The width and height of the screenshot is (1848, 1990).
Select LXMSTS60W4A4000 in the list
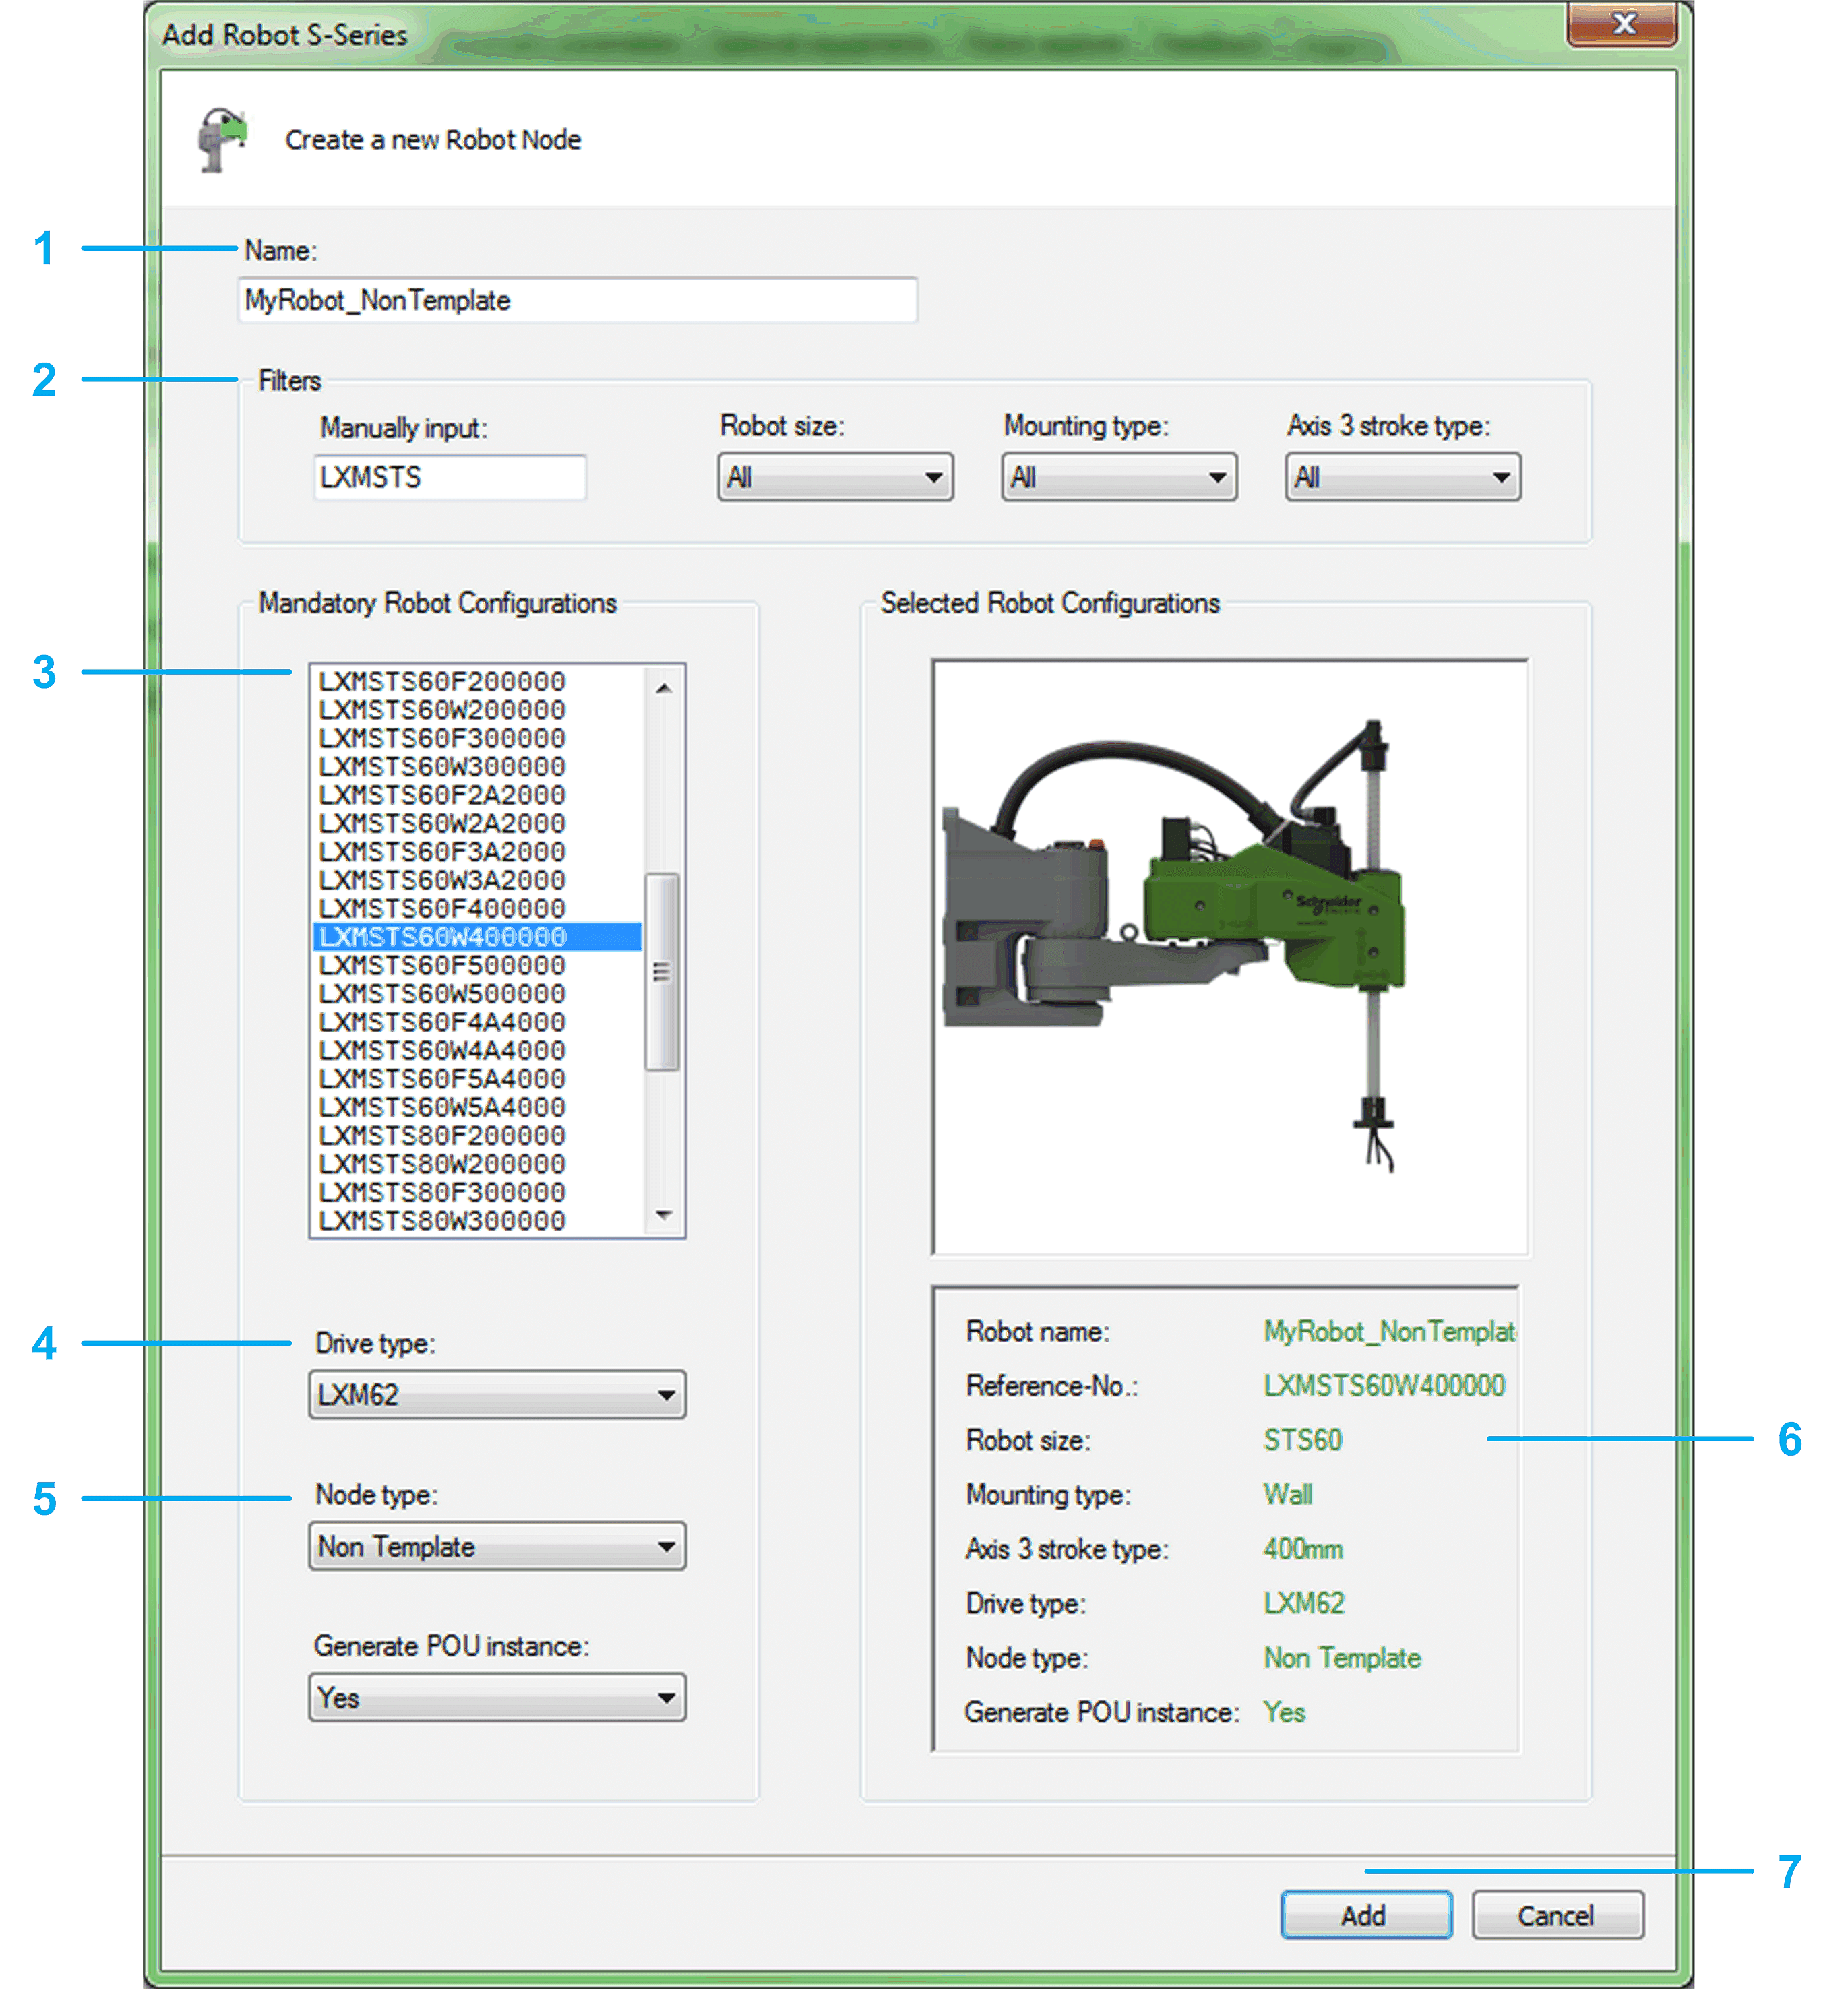(477, 1050)
